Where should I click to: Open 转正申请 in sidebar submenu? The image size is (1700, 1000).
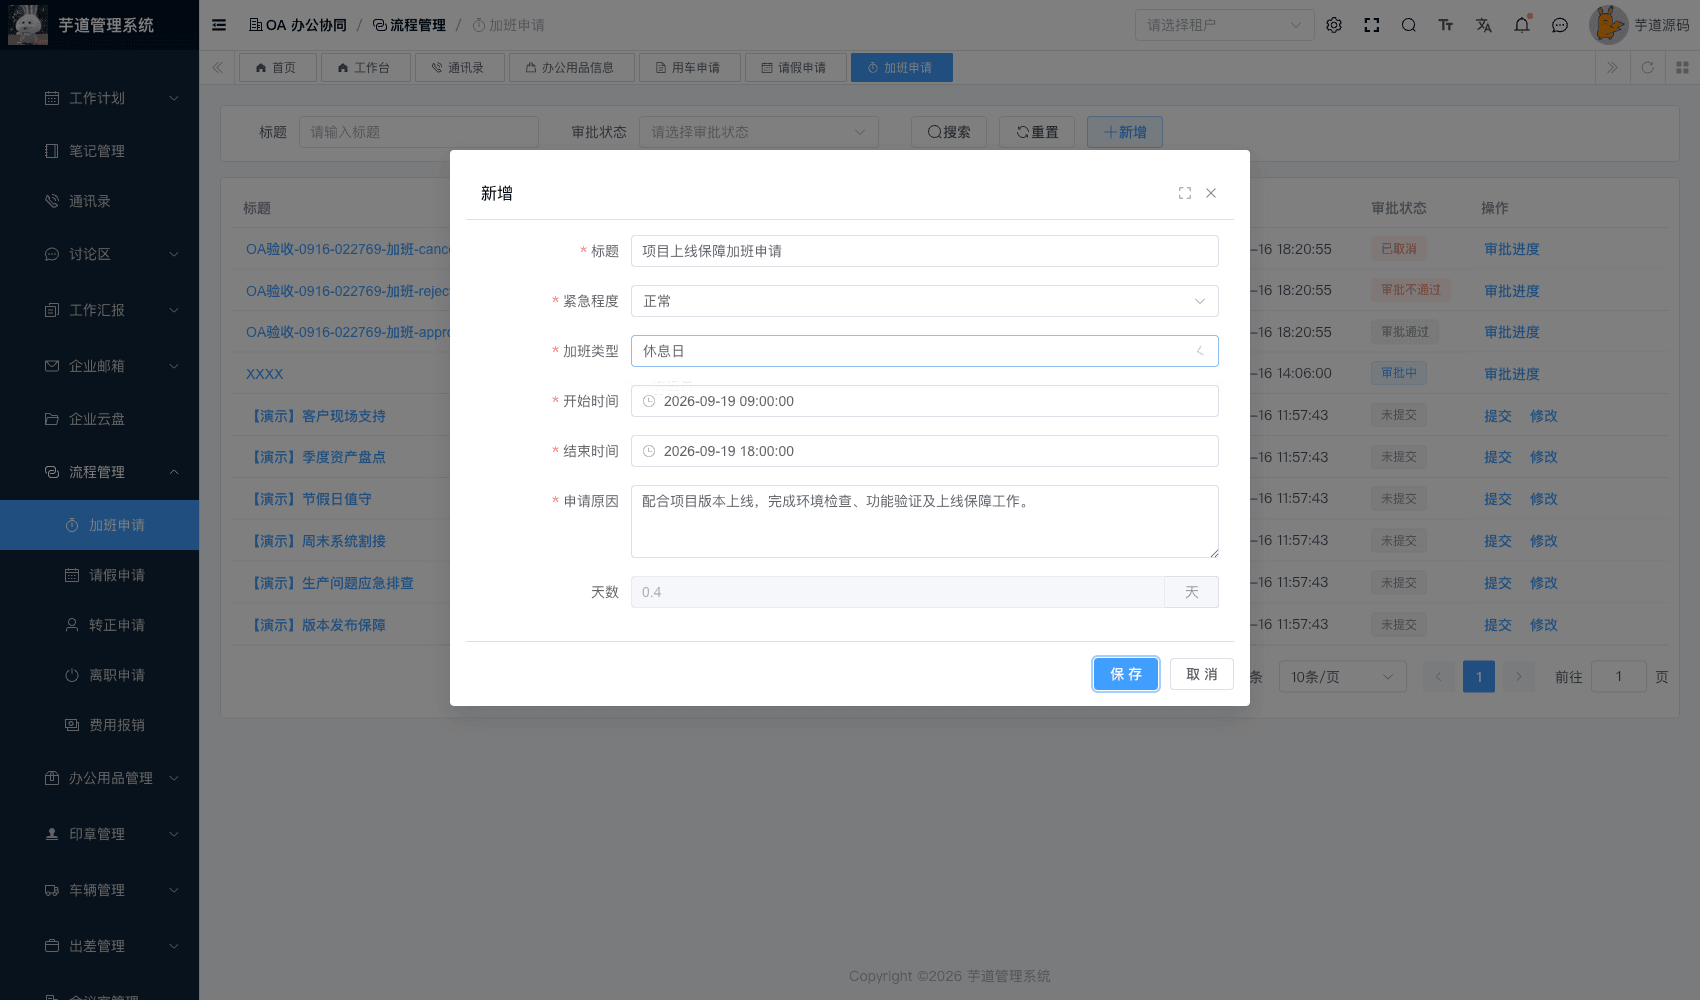coord(100,625)
